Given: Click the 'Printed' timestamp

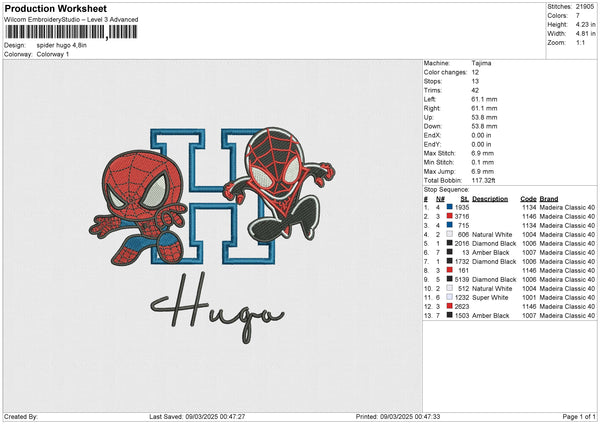Looking at the screenshot, I should tap(398, 416).
